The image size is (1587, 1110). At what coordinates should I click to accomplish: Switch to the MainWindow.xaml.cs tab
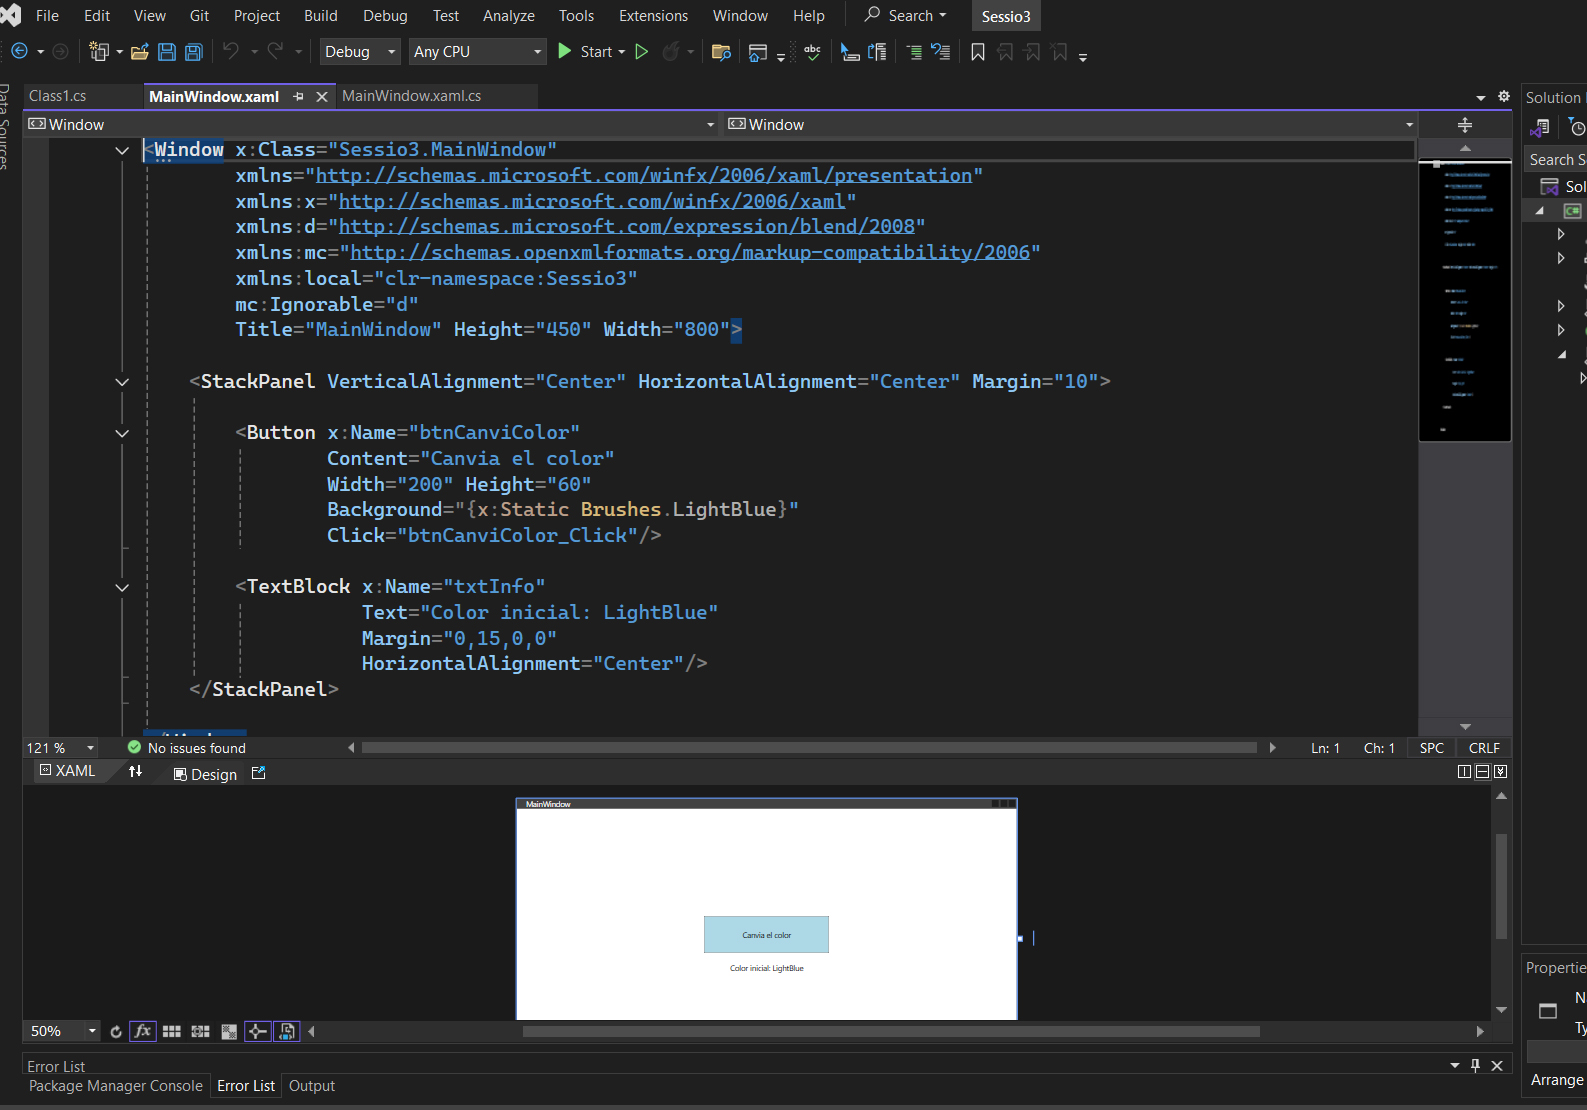[411, 96]
